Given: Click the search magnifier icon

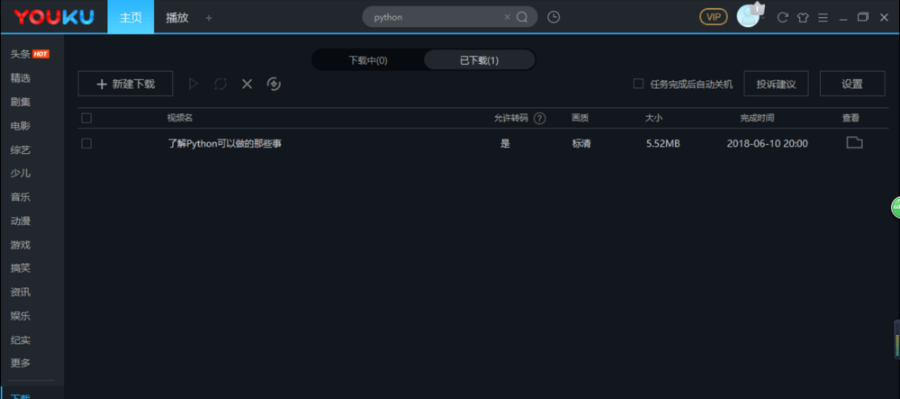Looking at the screenshot, I should [522, 17].
